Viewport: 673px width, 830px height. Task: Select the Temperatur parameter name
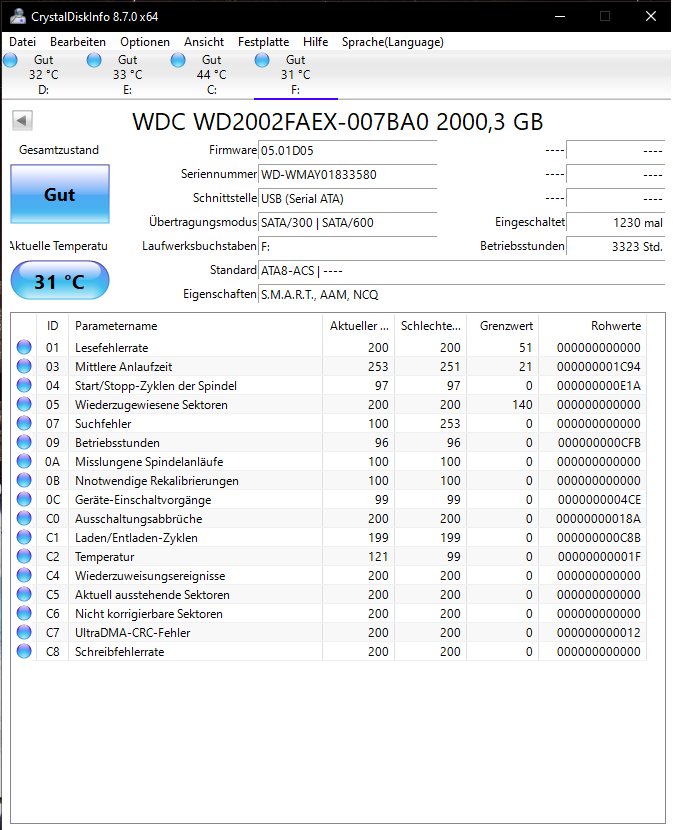point(105,557)
